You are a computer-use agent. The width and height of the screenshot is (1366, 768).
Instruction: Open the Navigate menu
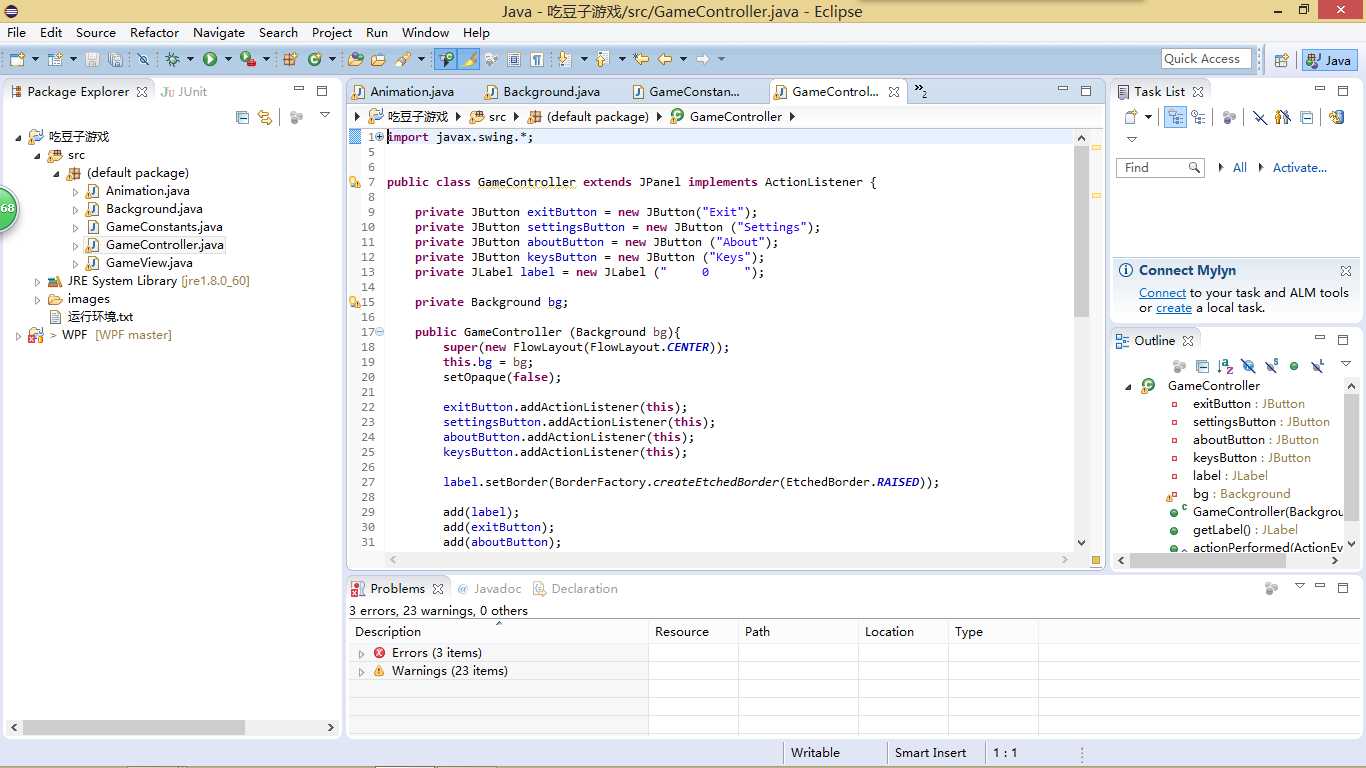point(219,32)
